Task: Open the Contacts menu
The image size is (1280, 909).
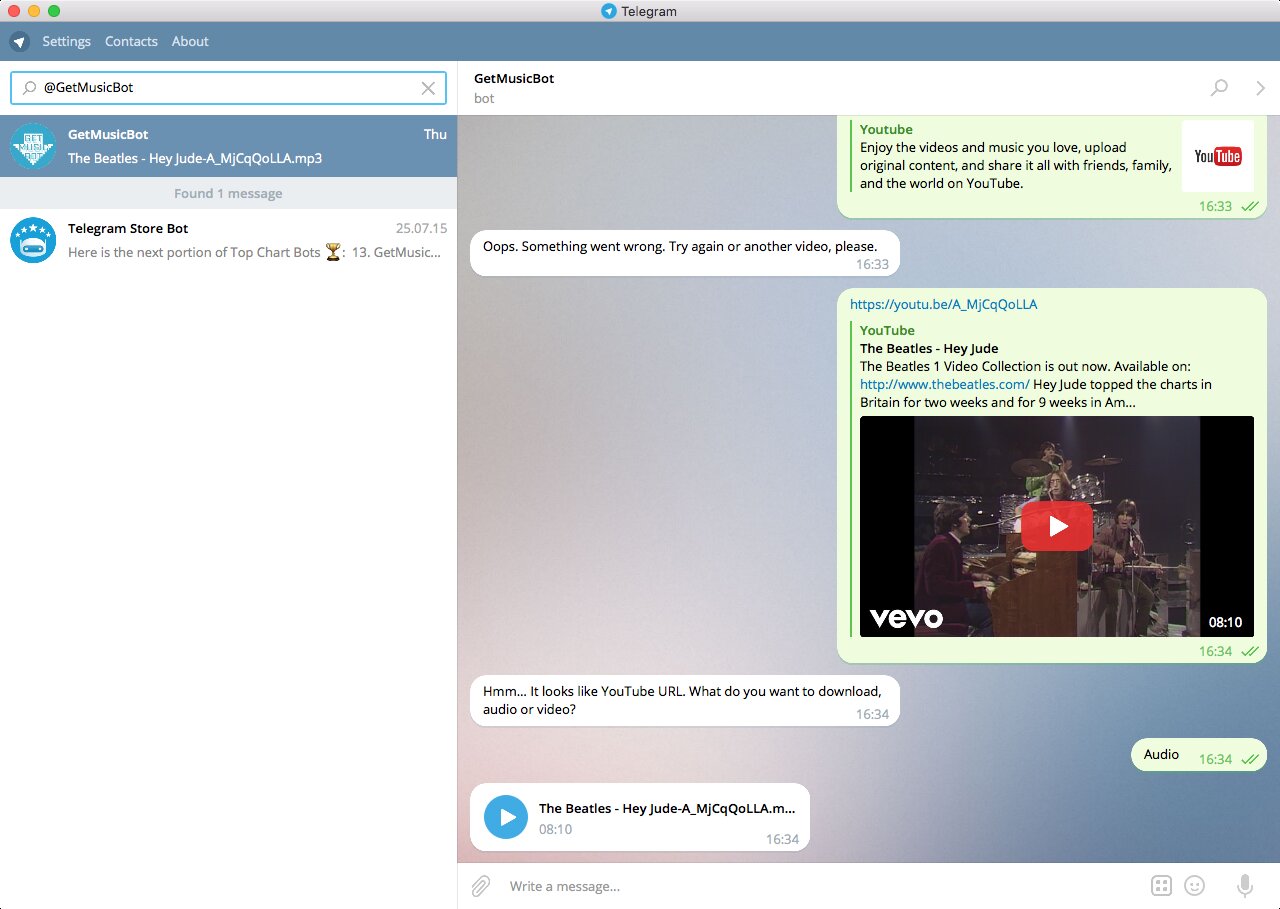Action: tap(131, 42)
